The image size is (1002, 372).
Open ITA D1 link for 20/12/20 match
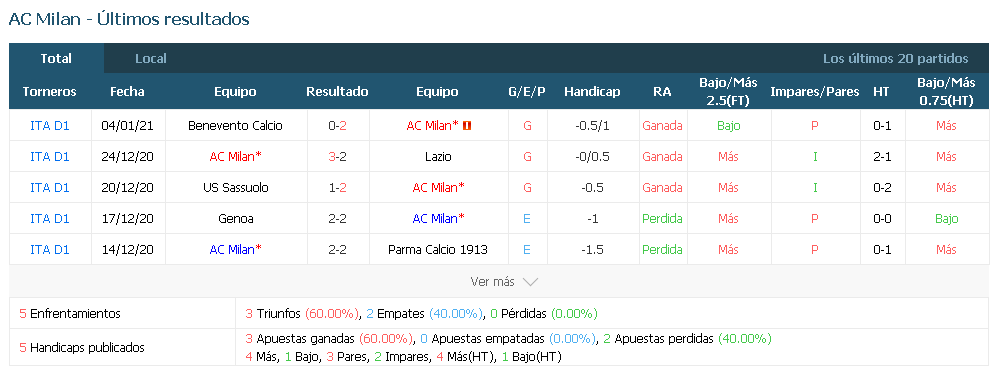[x=50, y=188]
